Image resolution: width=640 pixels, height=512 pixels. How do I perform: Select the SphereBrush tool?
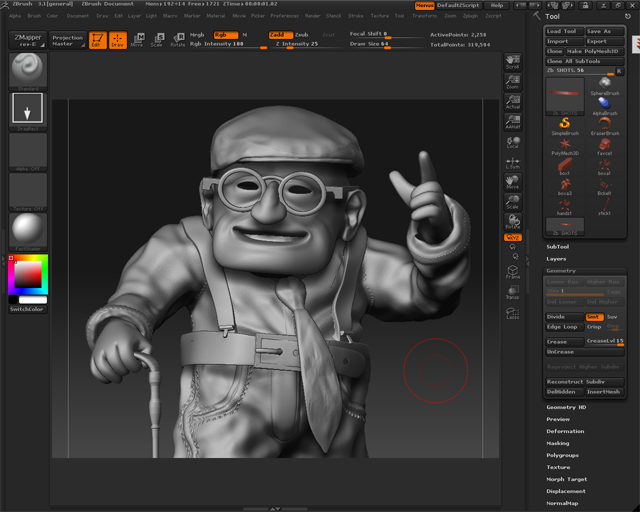tap(605, 85)
